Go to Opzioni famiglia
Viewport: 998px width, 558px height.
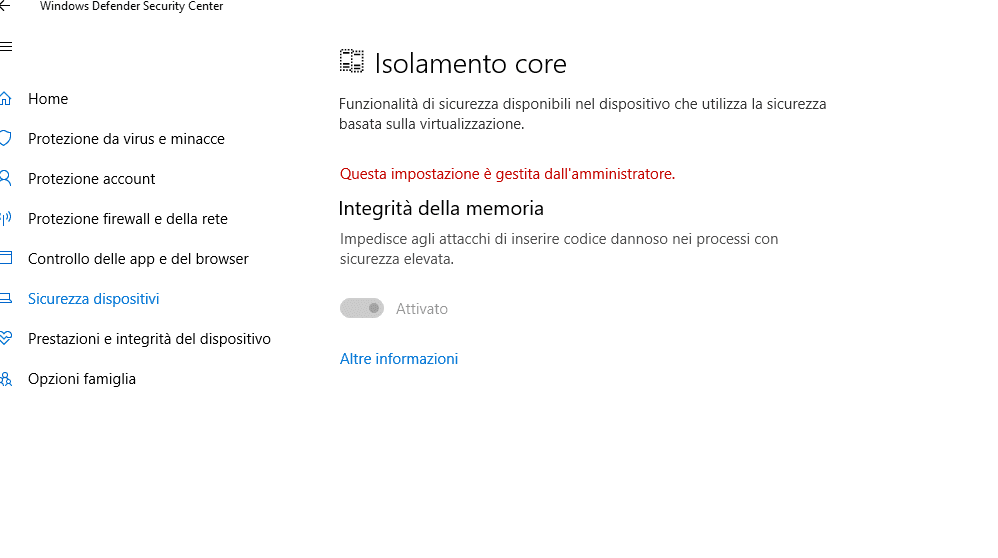[82, 379]
